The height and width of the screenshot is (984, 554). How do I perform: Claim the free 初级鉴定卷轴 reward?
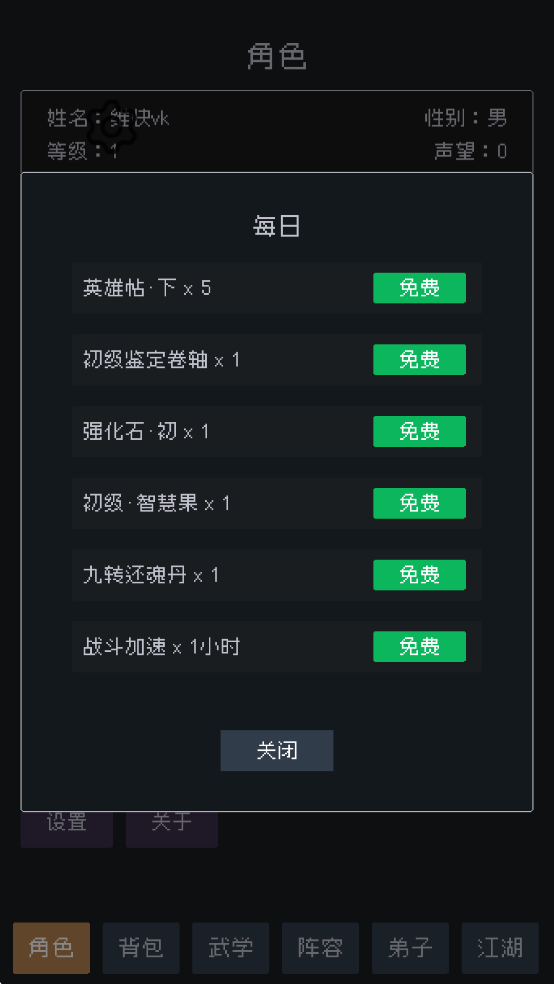pyautogui.click(x=419, y=360)
